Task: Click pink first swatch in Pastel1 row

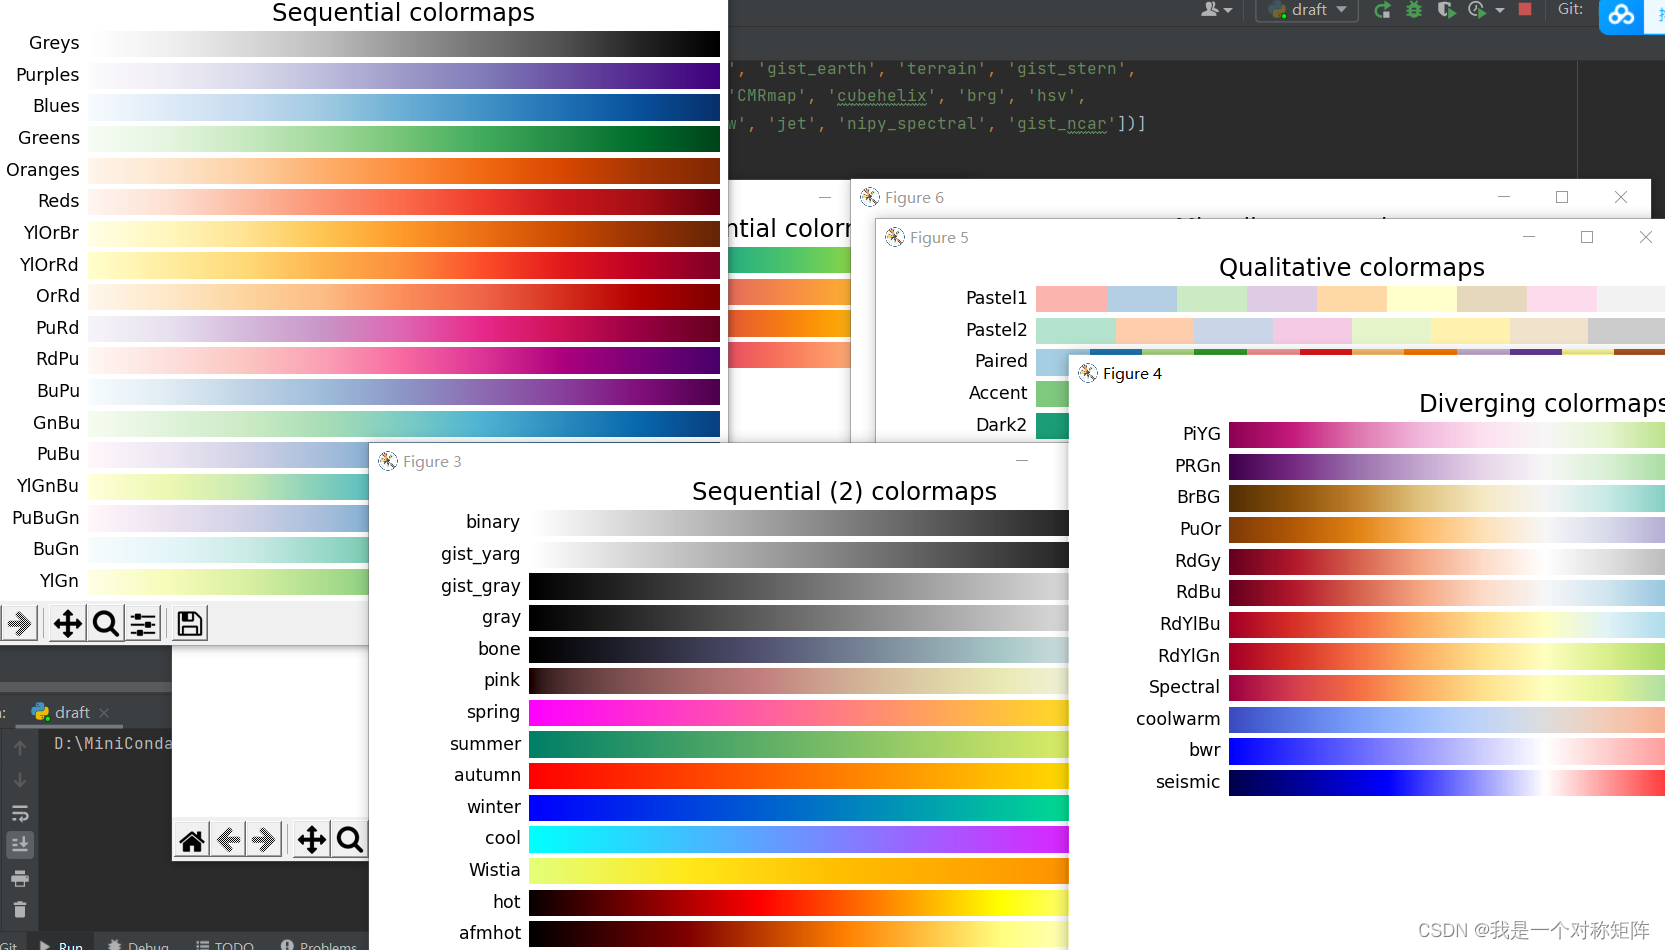Action: tap(1072, 298)
